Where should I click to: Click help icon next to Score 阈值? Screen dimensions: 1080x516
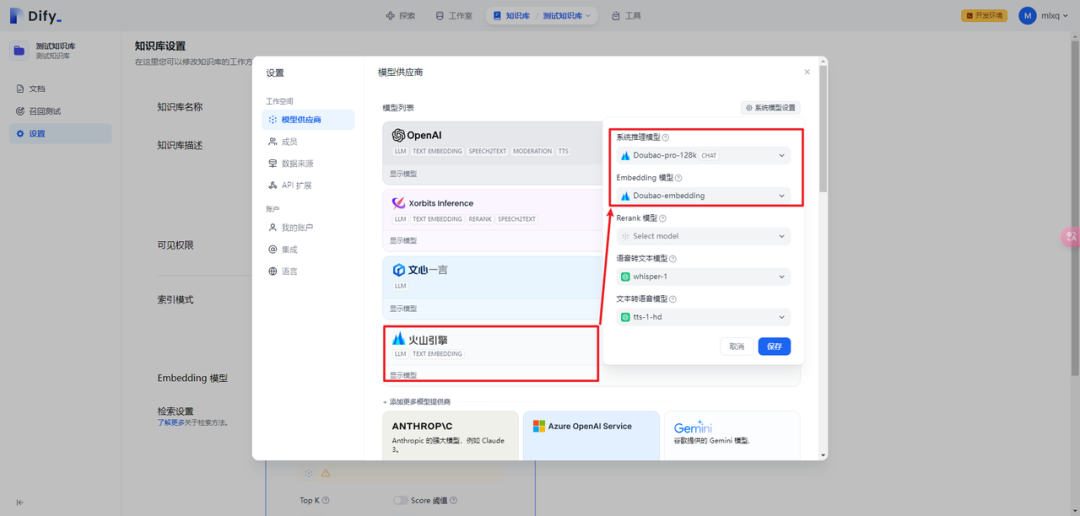tap(453, 501)
